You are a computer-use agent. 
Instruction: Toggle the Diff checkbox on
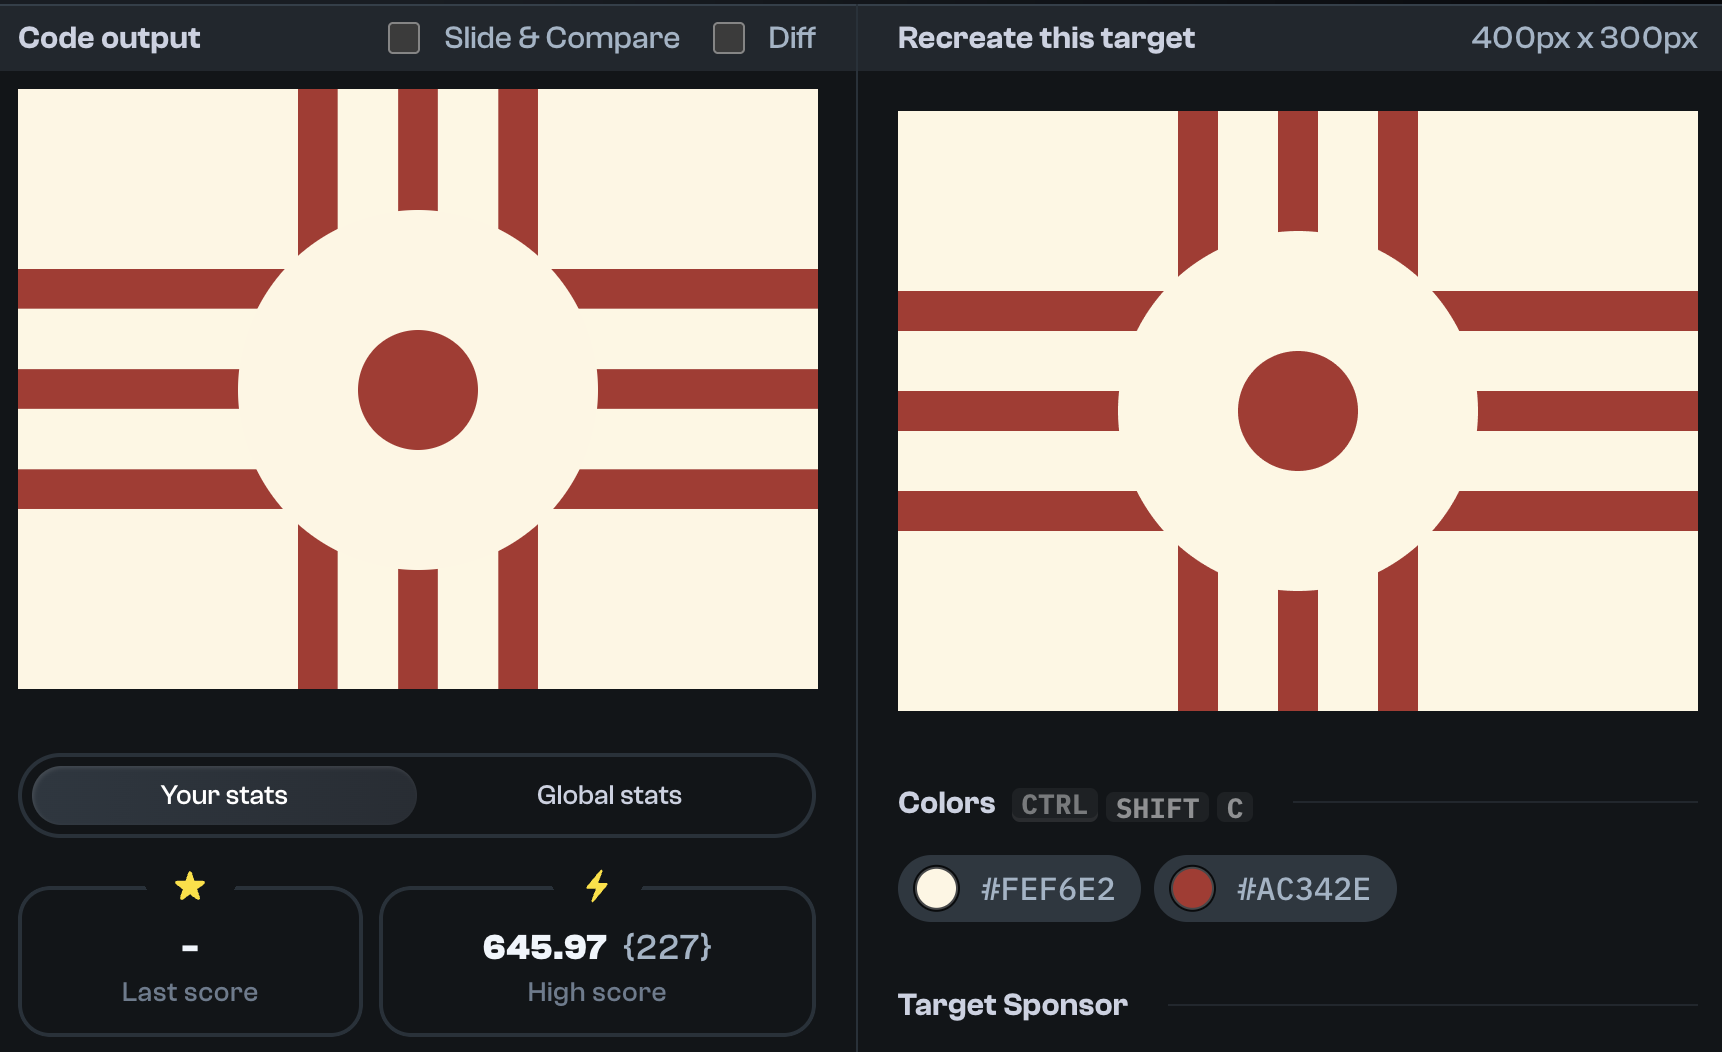[x=729, y=37]
